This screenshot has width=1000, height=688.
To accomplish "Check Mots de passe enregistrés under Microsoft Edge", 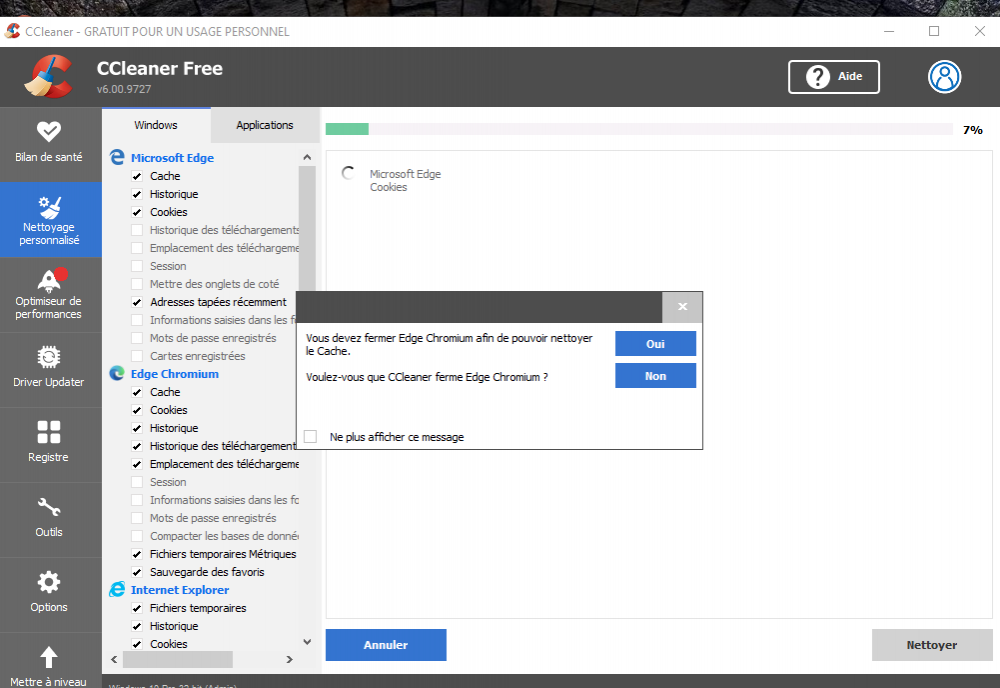I will pos(136,338).
